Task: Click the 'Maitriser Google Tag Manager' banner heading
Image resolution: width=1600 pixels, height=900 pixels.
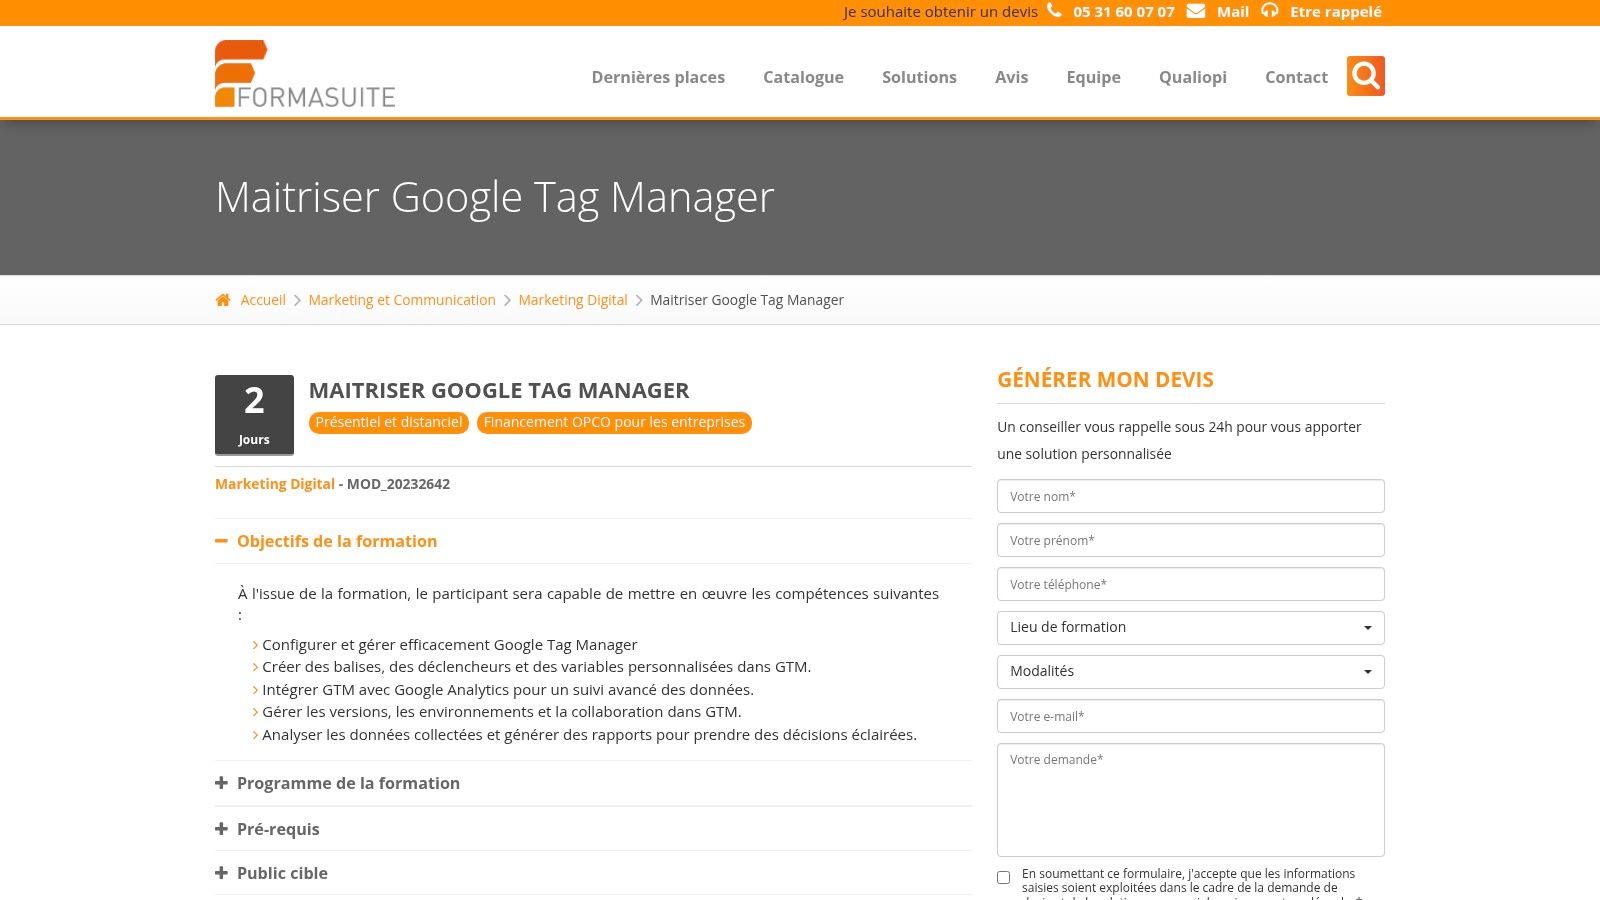Action: pyautogui.click(x=495, y=197)
